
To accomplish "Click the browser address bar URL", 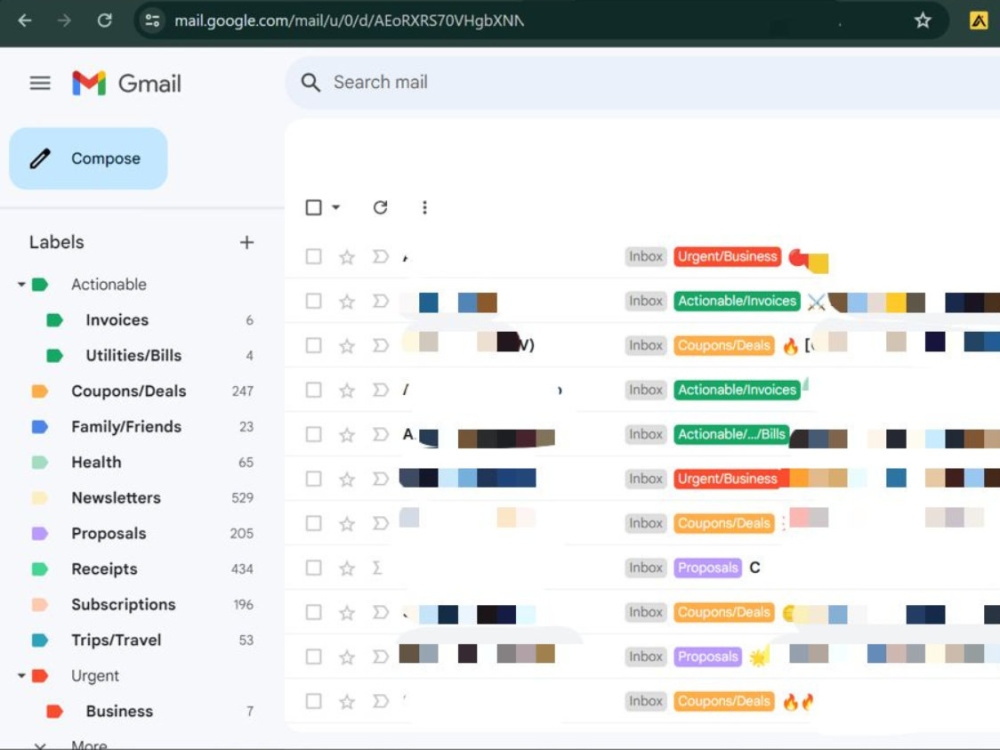I will (349, 21).
